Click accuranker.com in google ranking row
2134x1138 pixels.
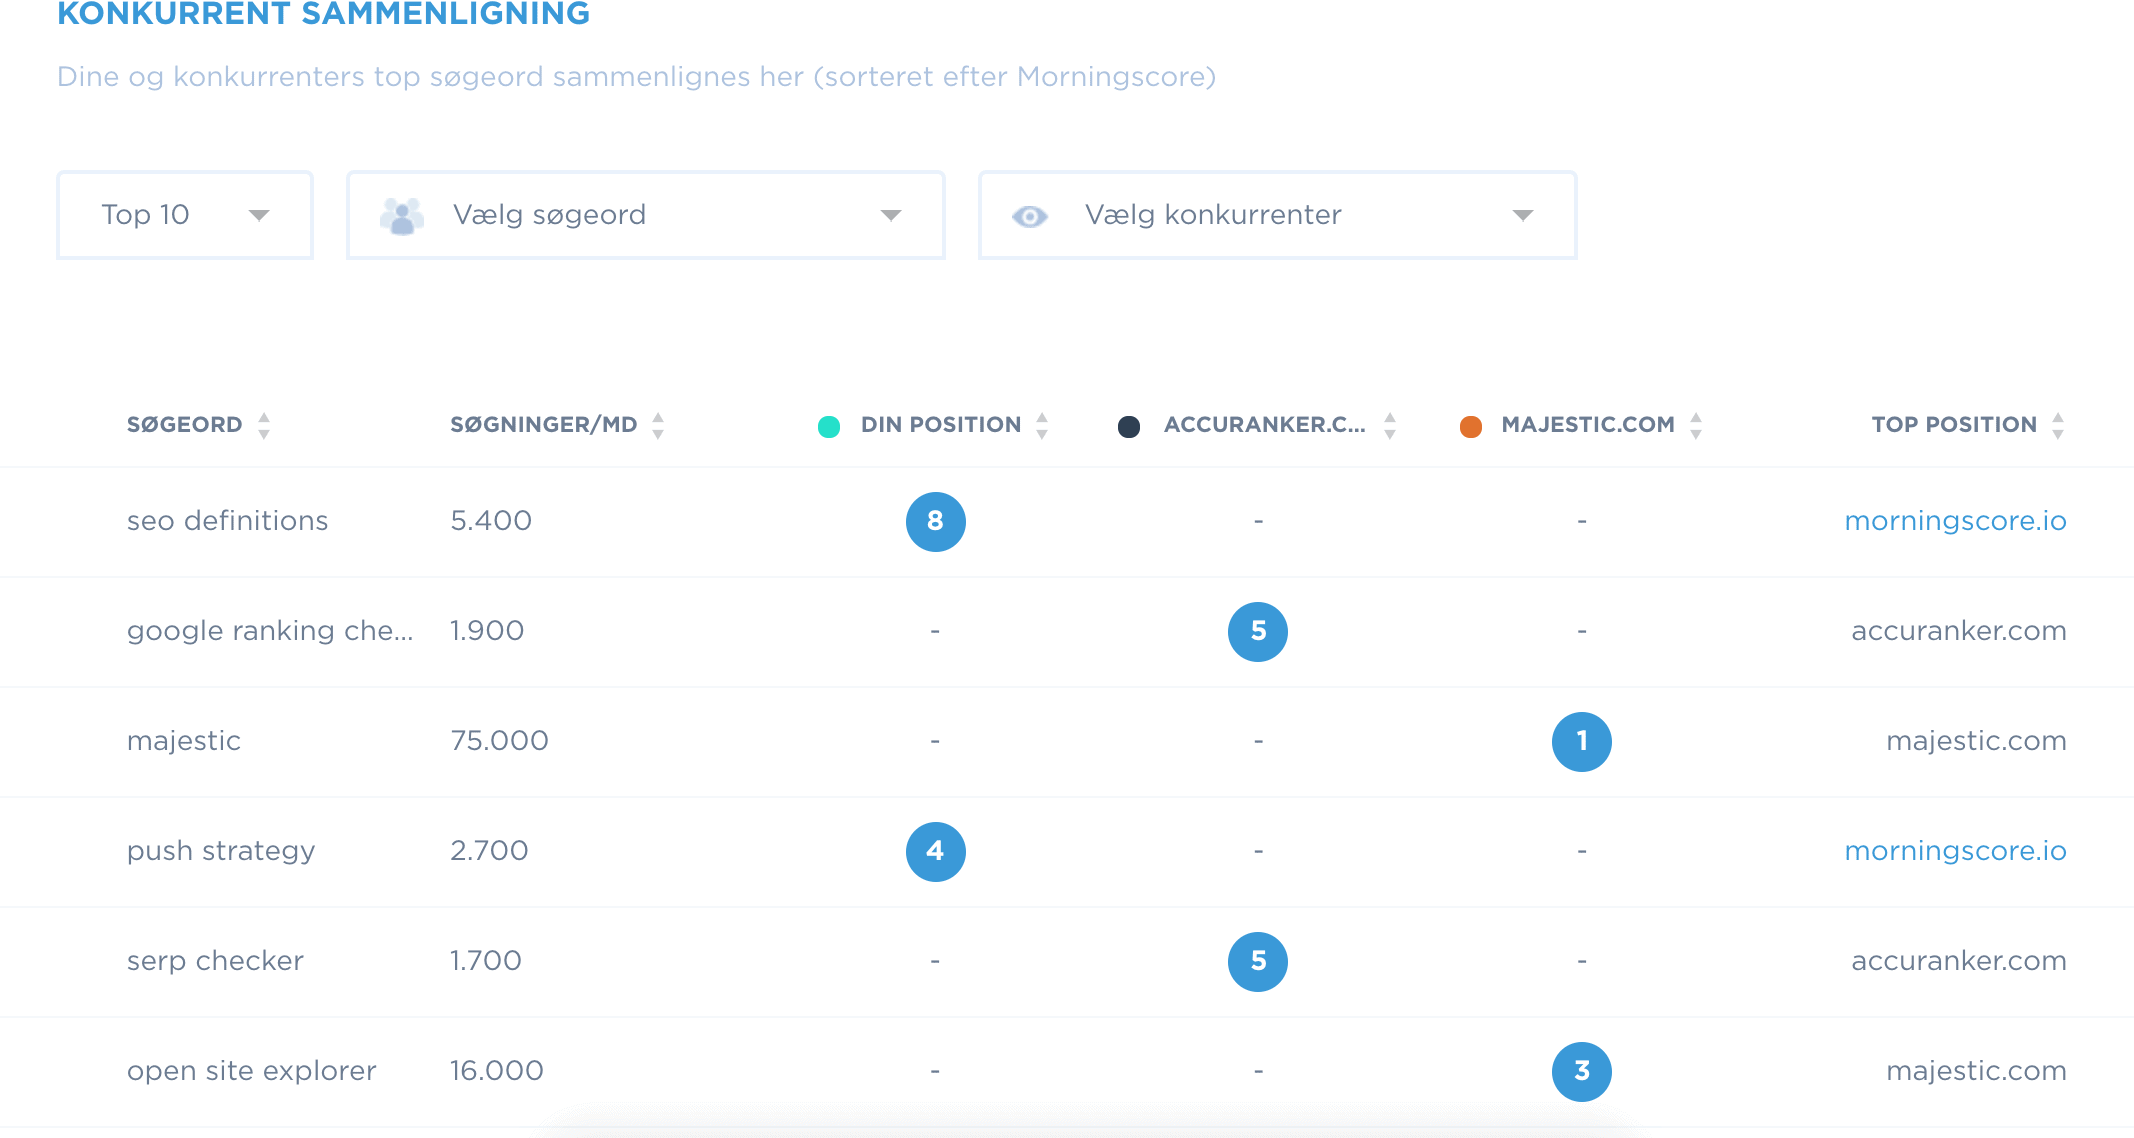tap(1958, 631)
